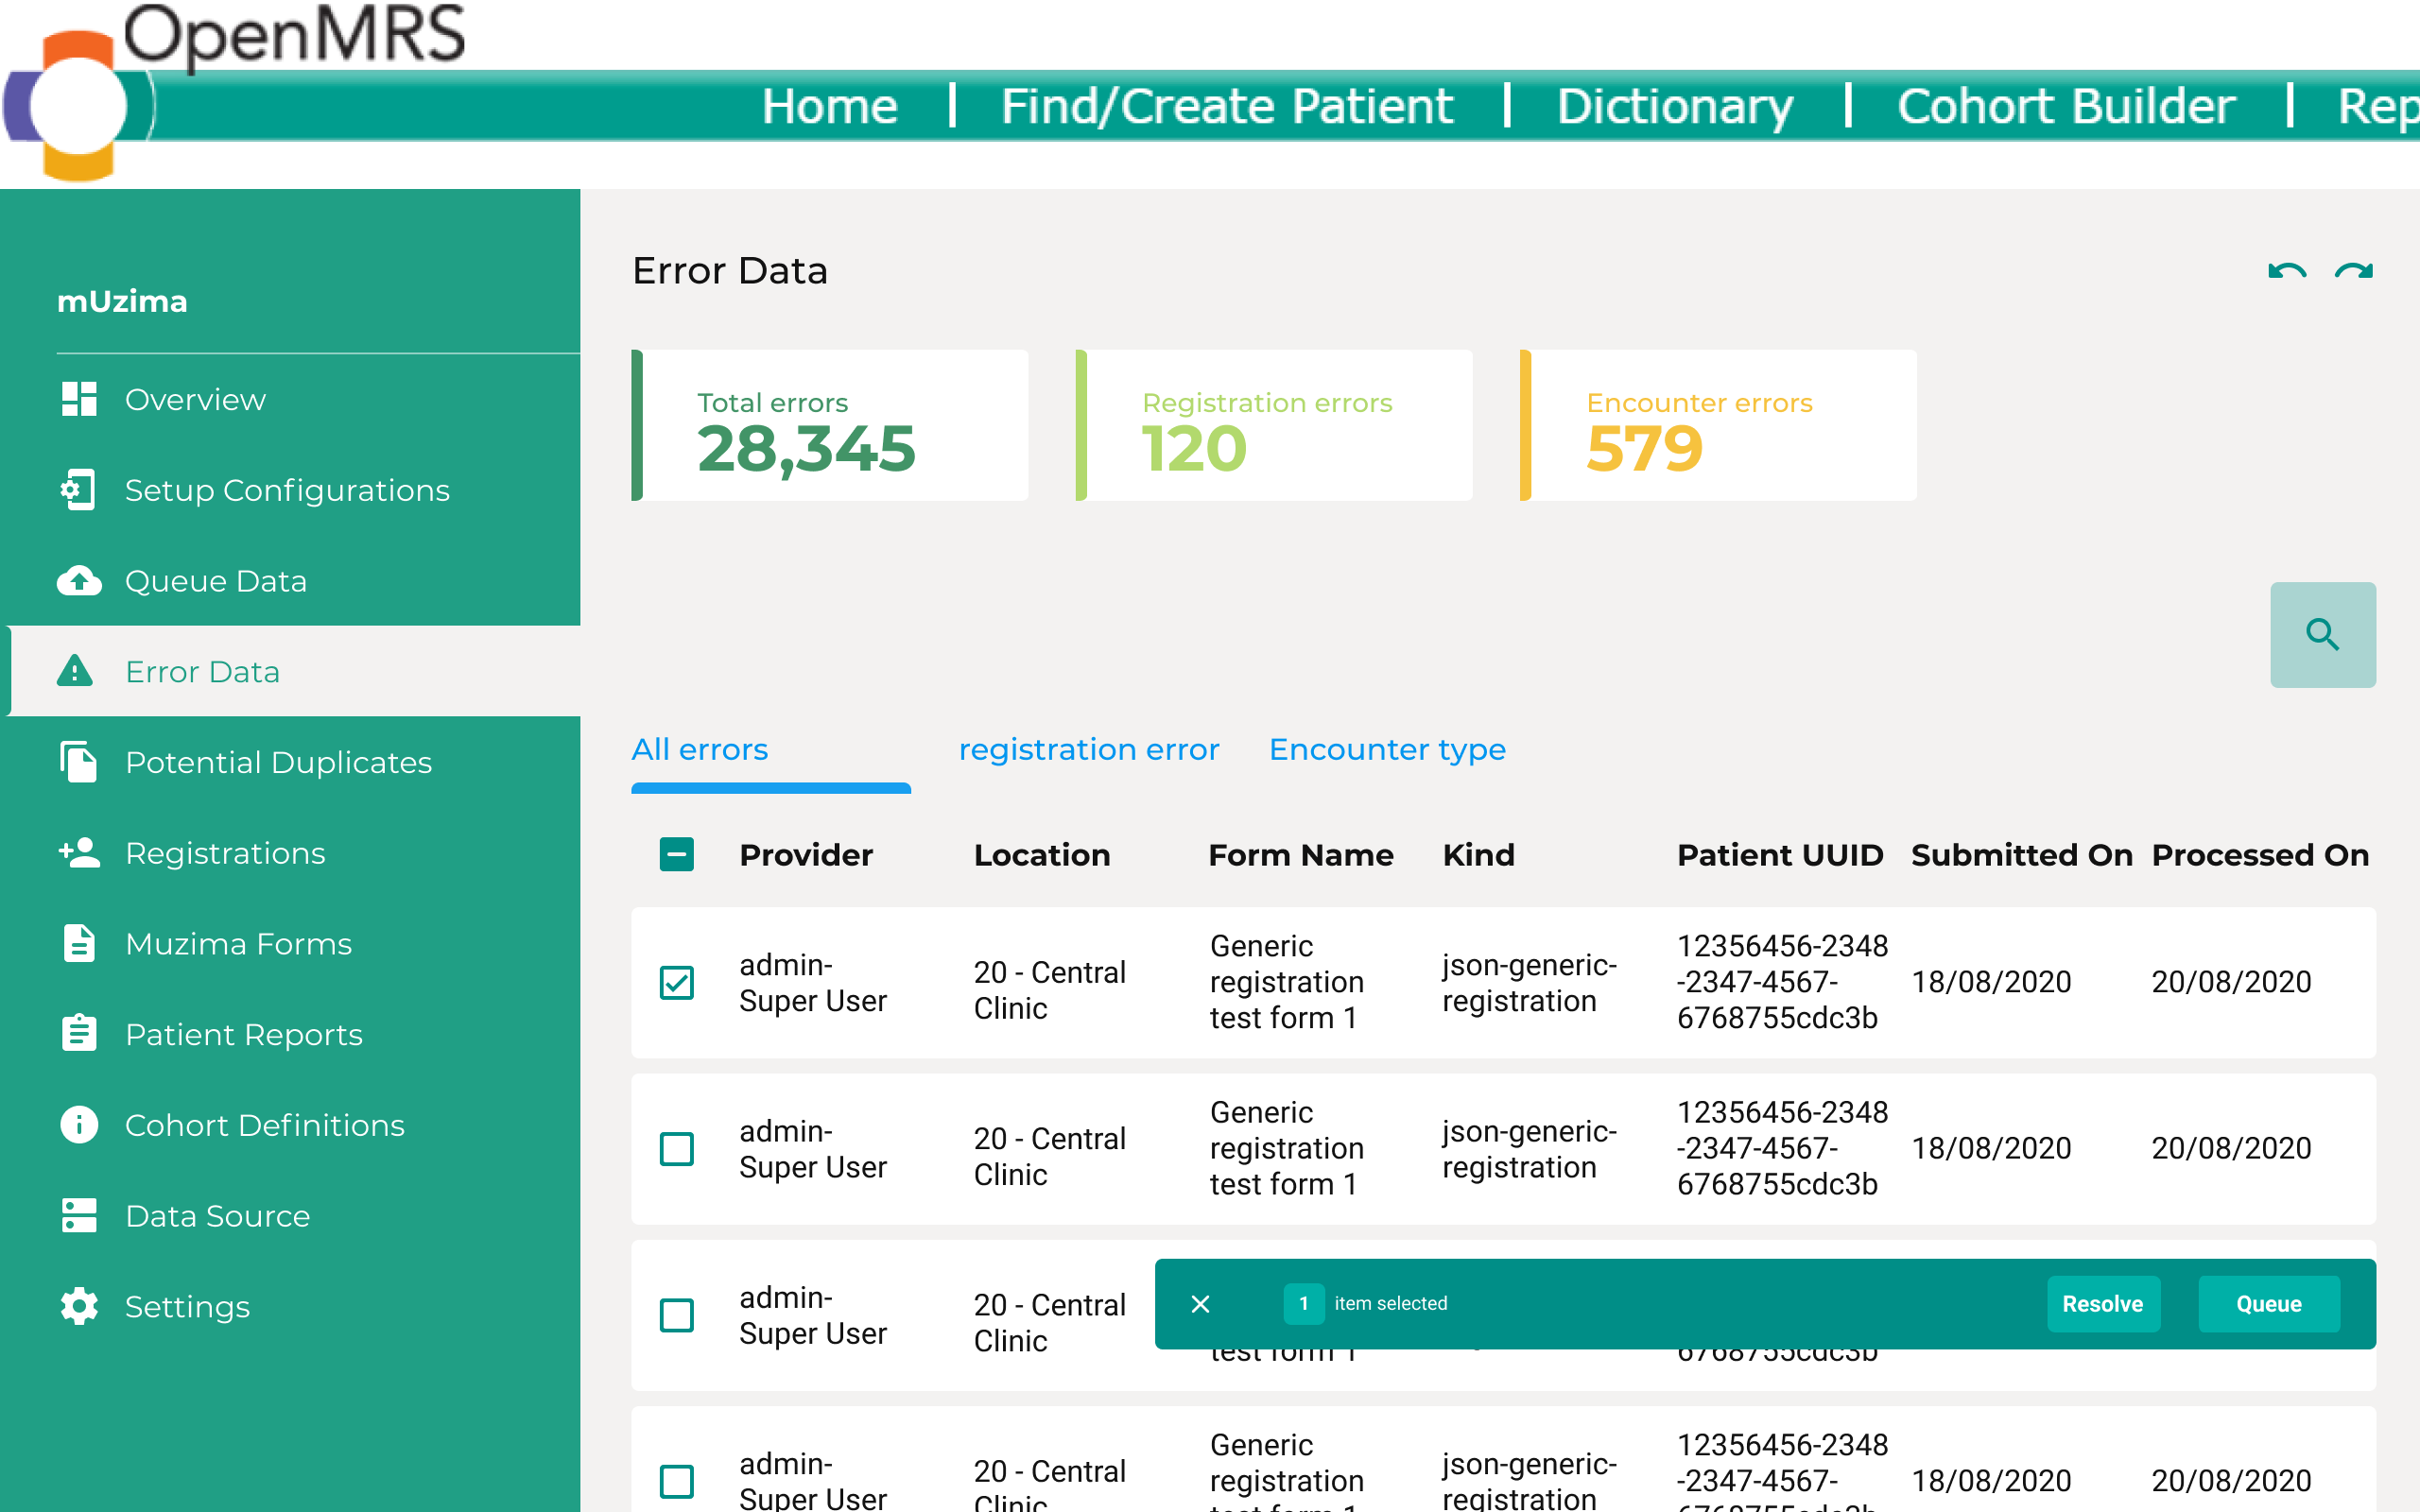This screenshot has height=1512, width=2420.
Task: Uncheck the first error row checkbox
Action: (x=677, y=983)
